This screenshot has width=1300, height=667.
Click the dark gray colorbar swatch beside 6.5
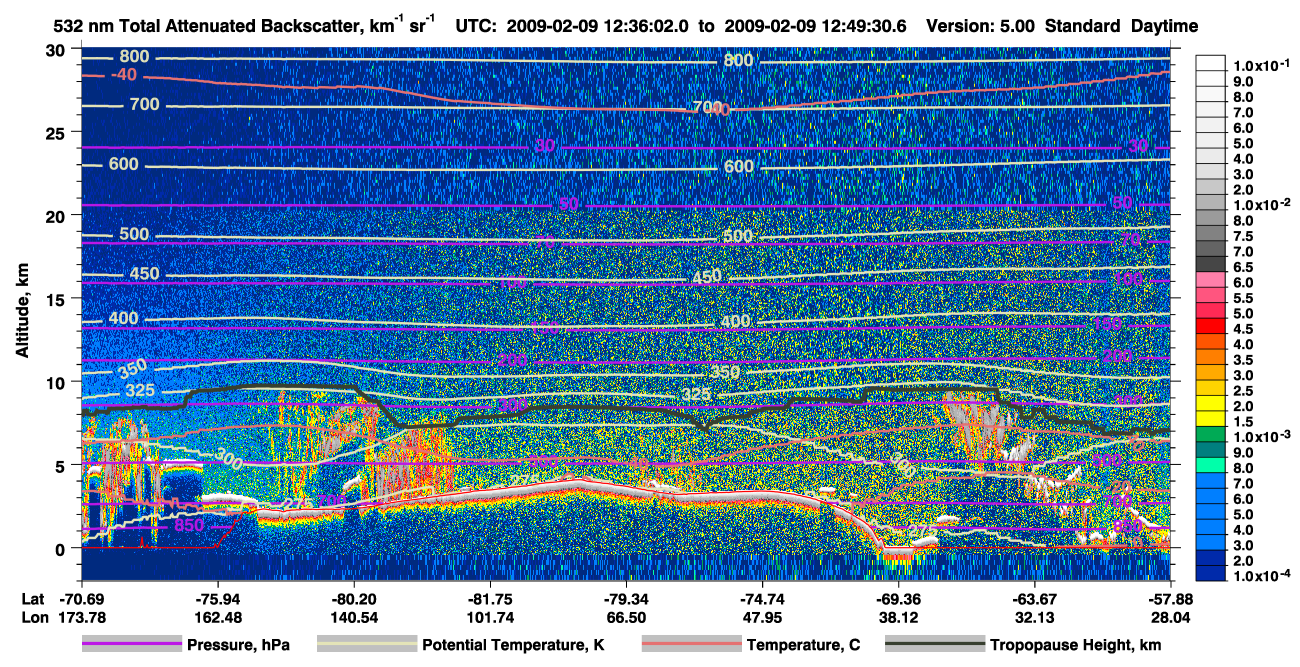(x=1211, y=264)
